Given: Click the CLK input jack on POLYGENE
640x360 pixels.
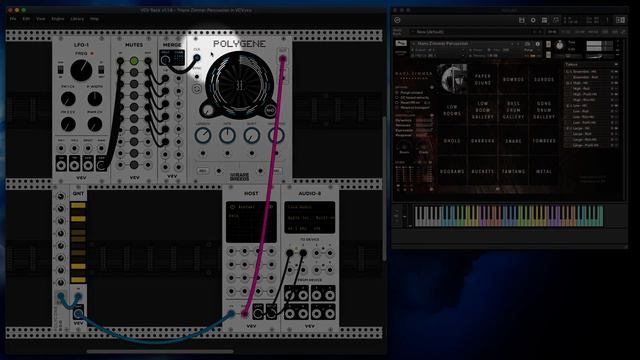Looking at the screenshot, I should tap(197, 58).
